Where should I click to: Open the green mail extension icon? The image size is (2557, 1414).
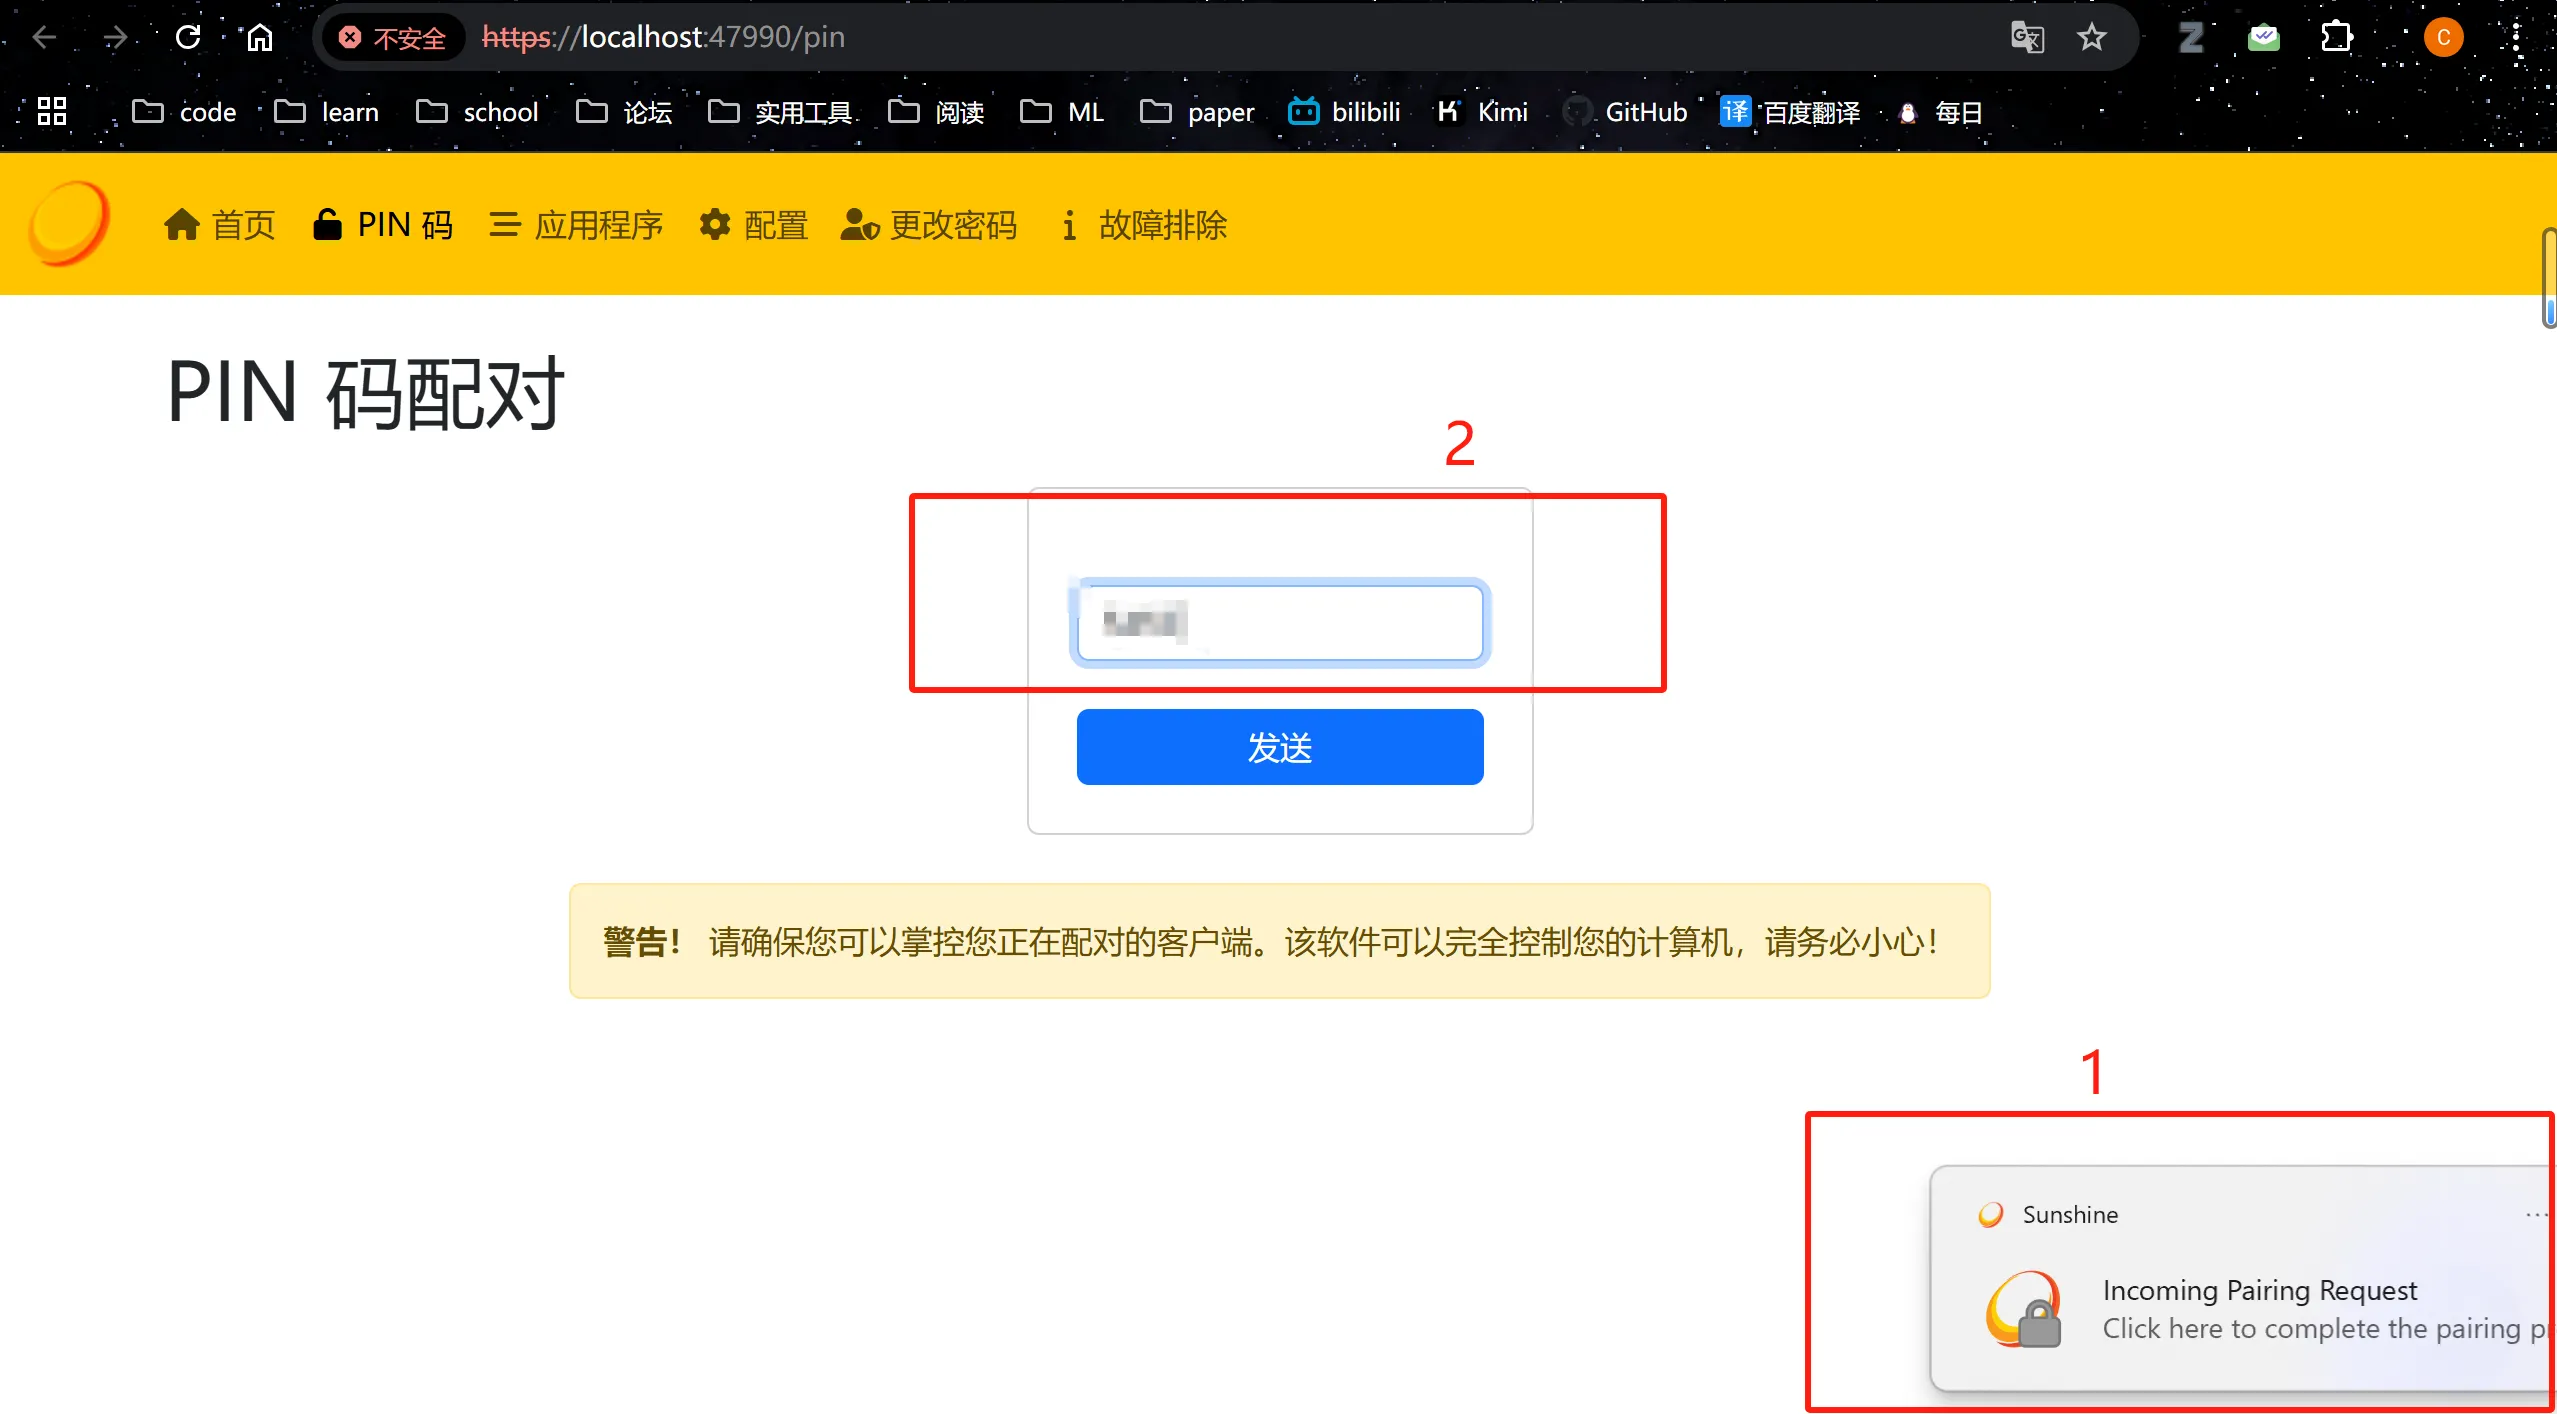pos(2264,38)
